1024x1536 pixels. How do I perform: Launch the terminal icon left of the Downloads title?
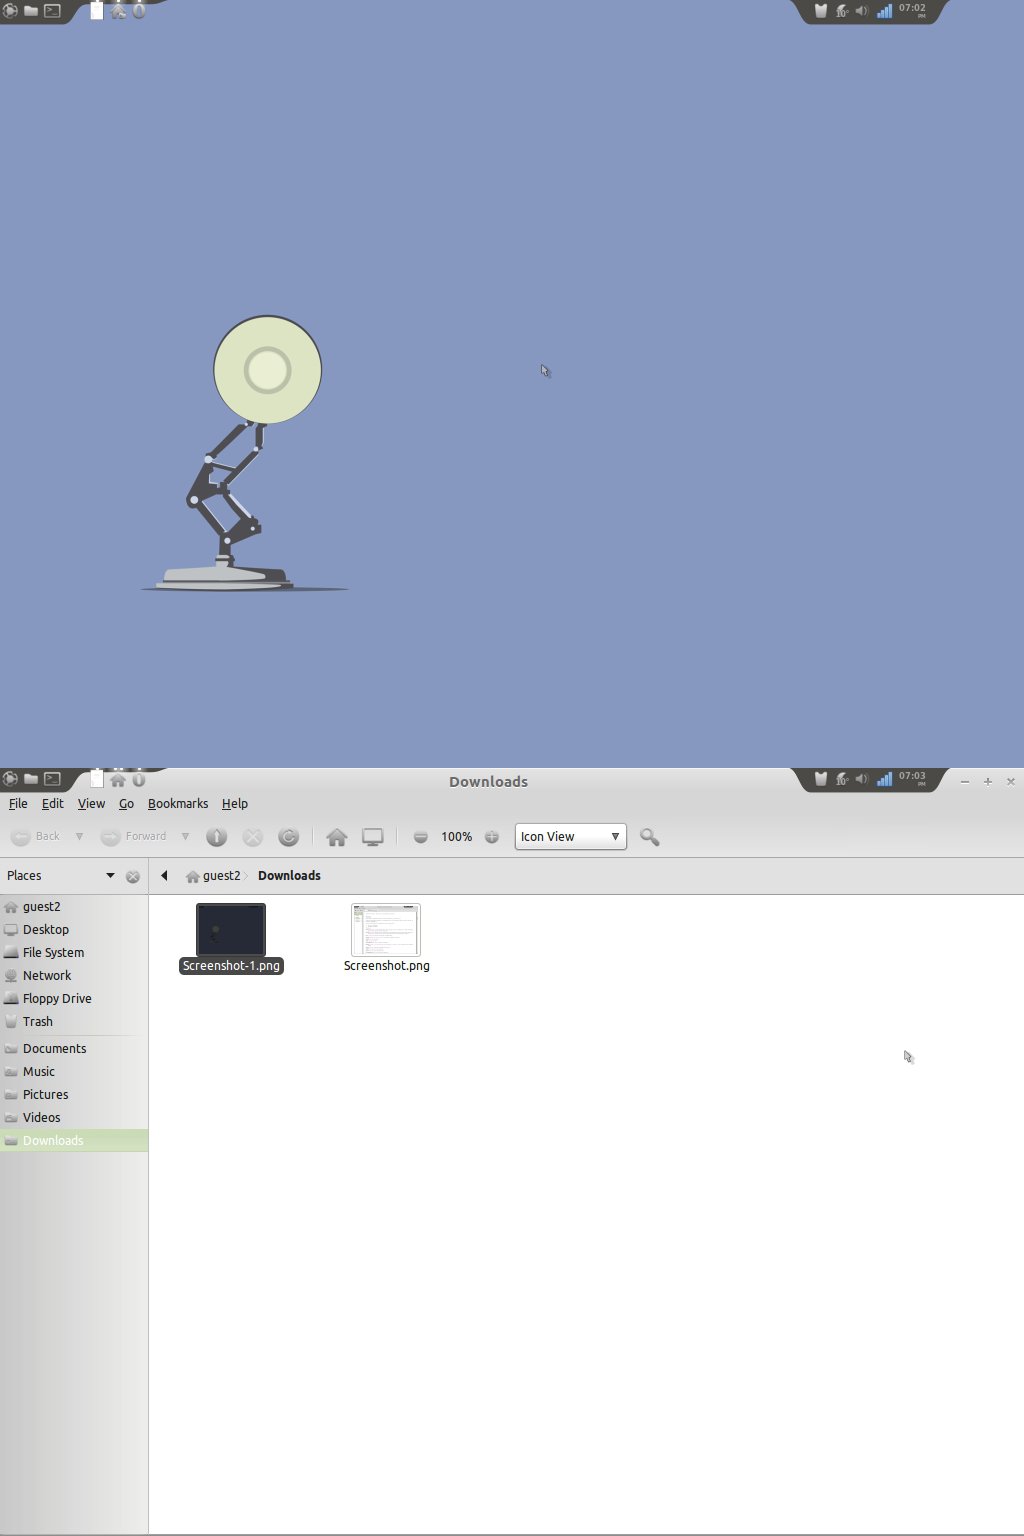click(52, 779)
